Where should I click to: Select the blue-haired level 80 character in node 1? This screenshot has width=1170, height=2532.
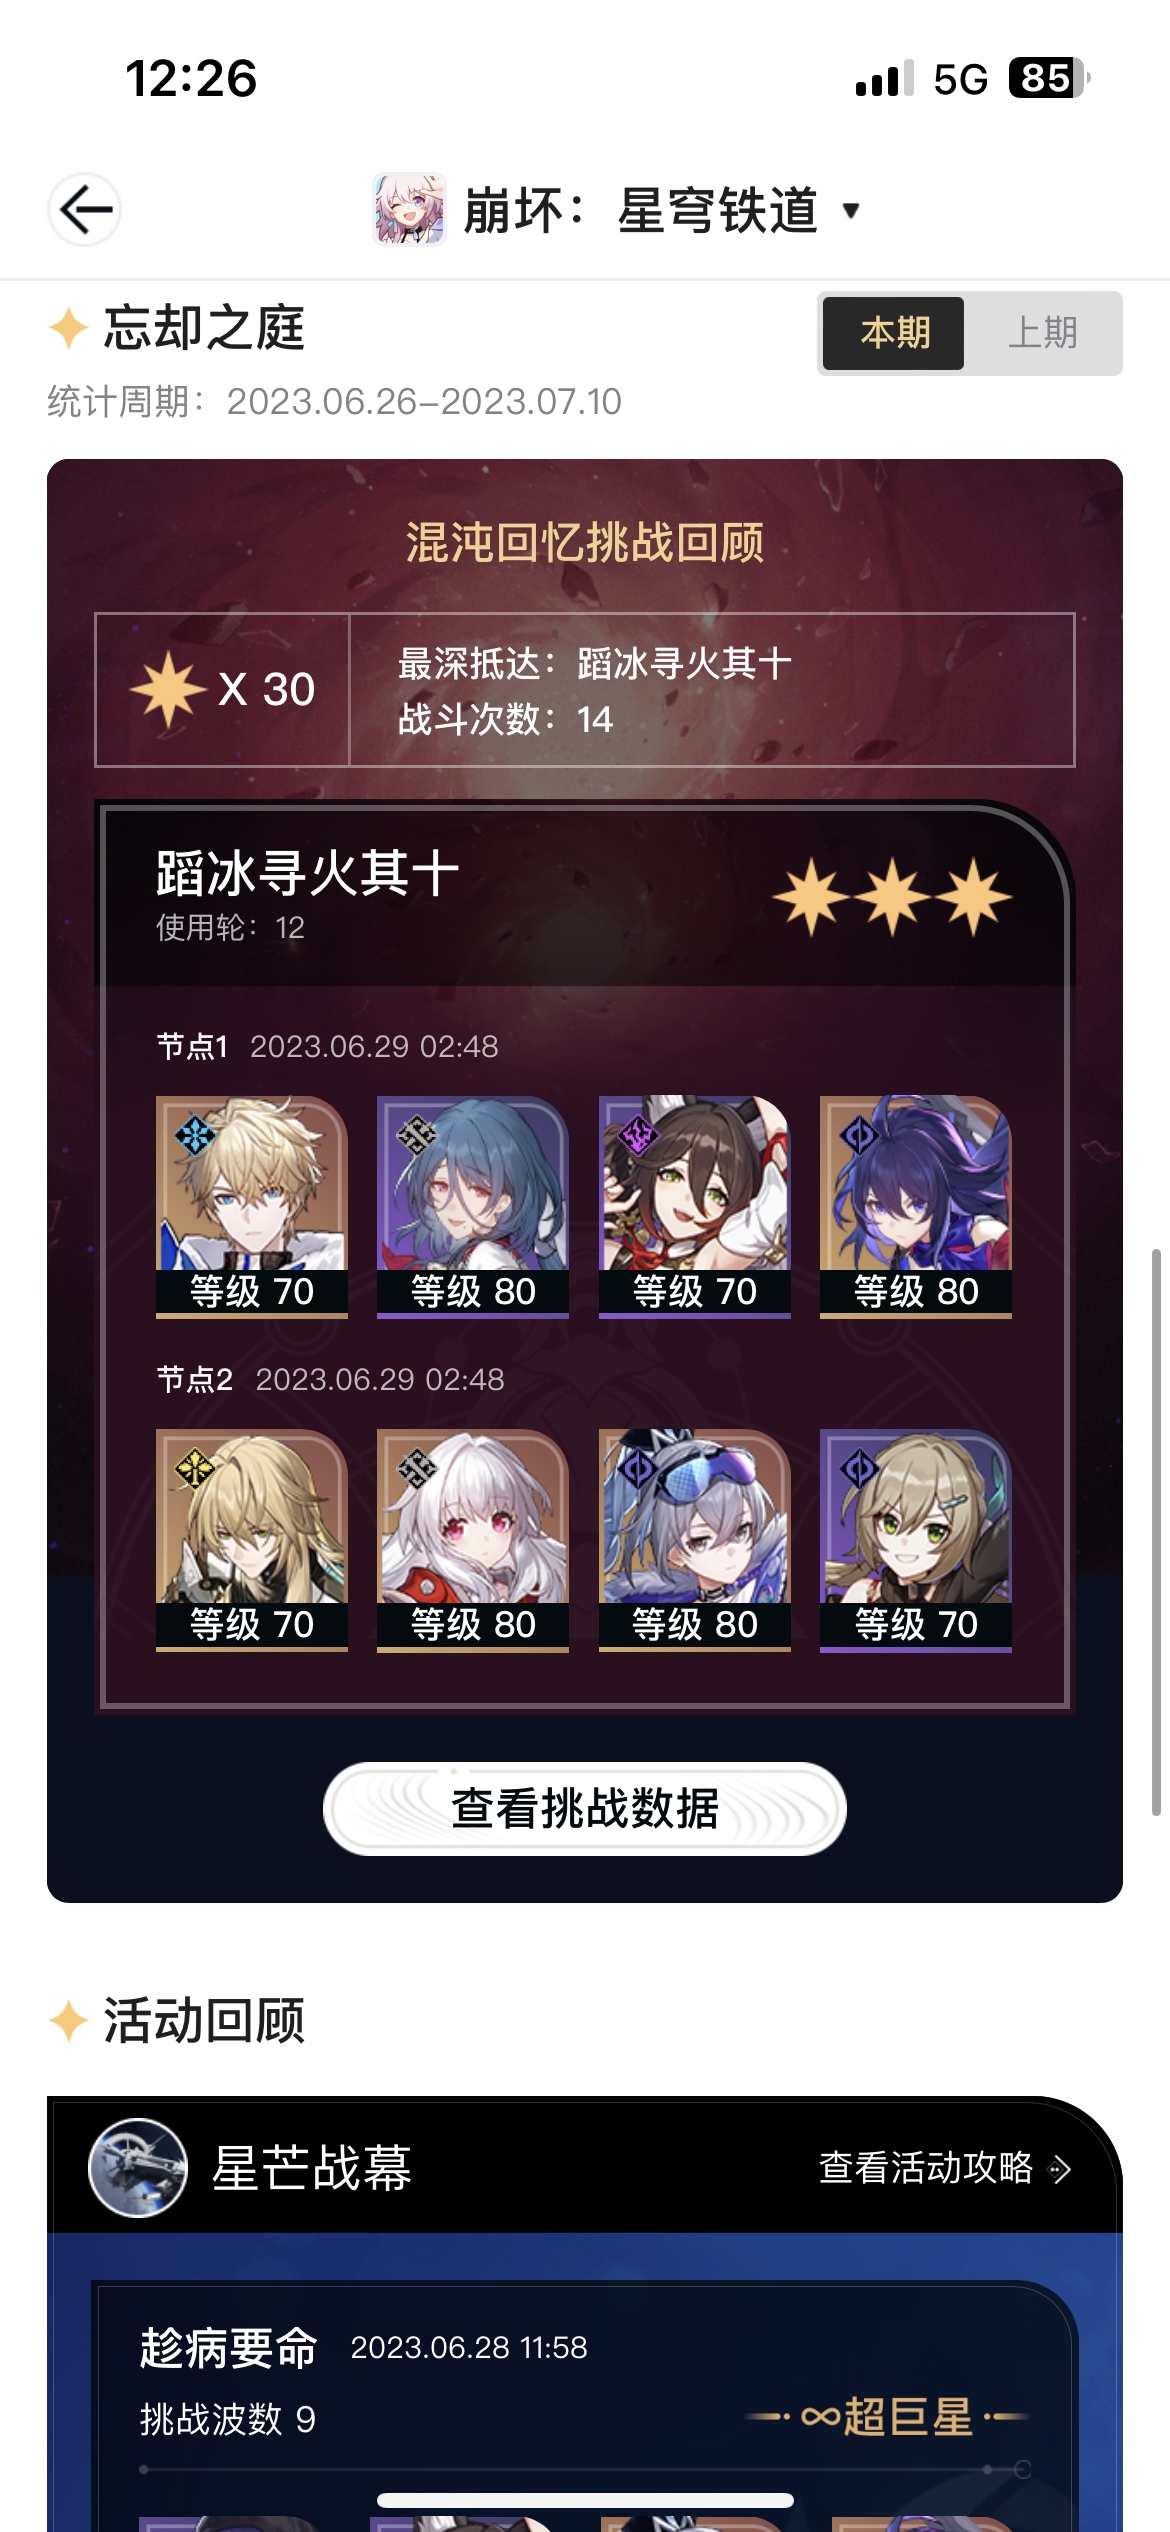pyautogui.click(x=473, y=1207)
